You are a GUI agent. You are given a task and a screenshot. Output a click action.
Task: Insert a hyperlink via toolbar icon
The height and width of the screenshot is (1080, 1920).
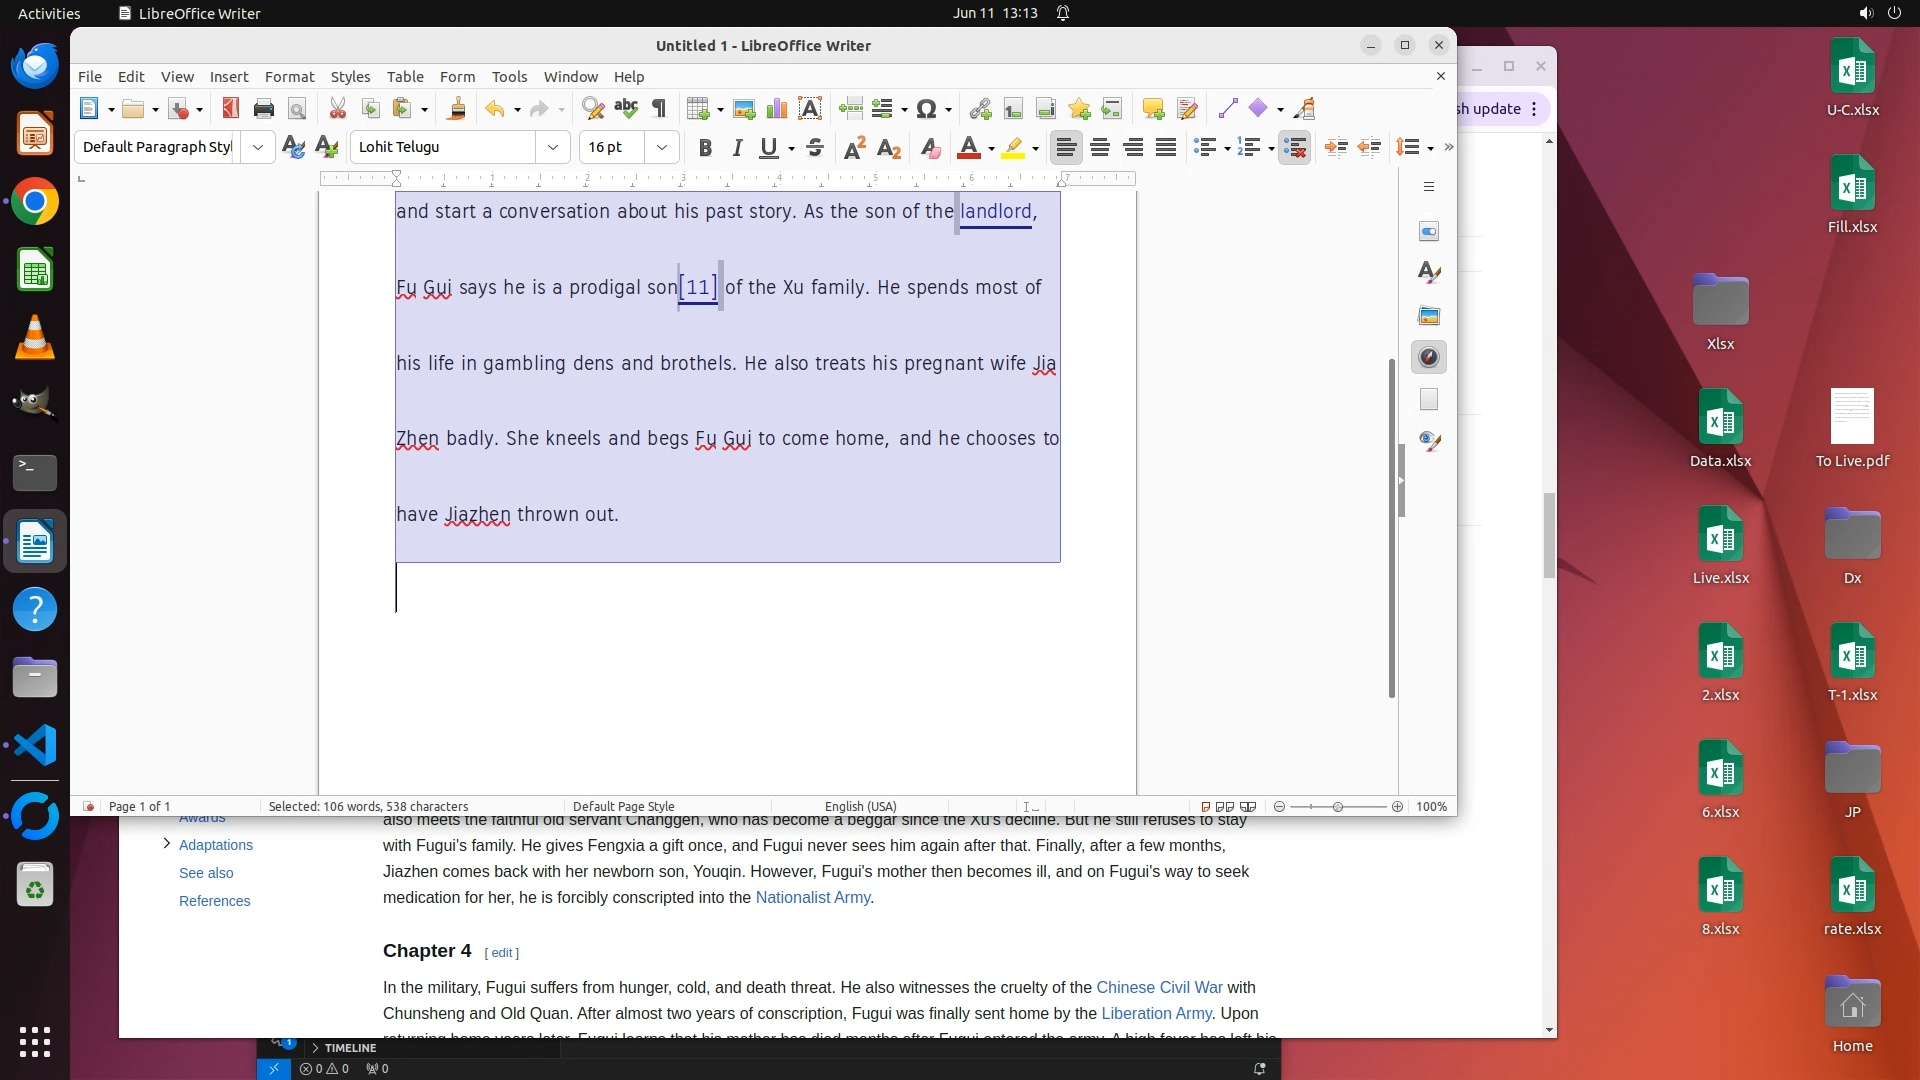click(980, 109)
